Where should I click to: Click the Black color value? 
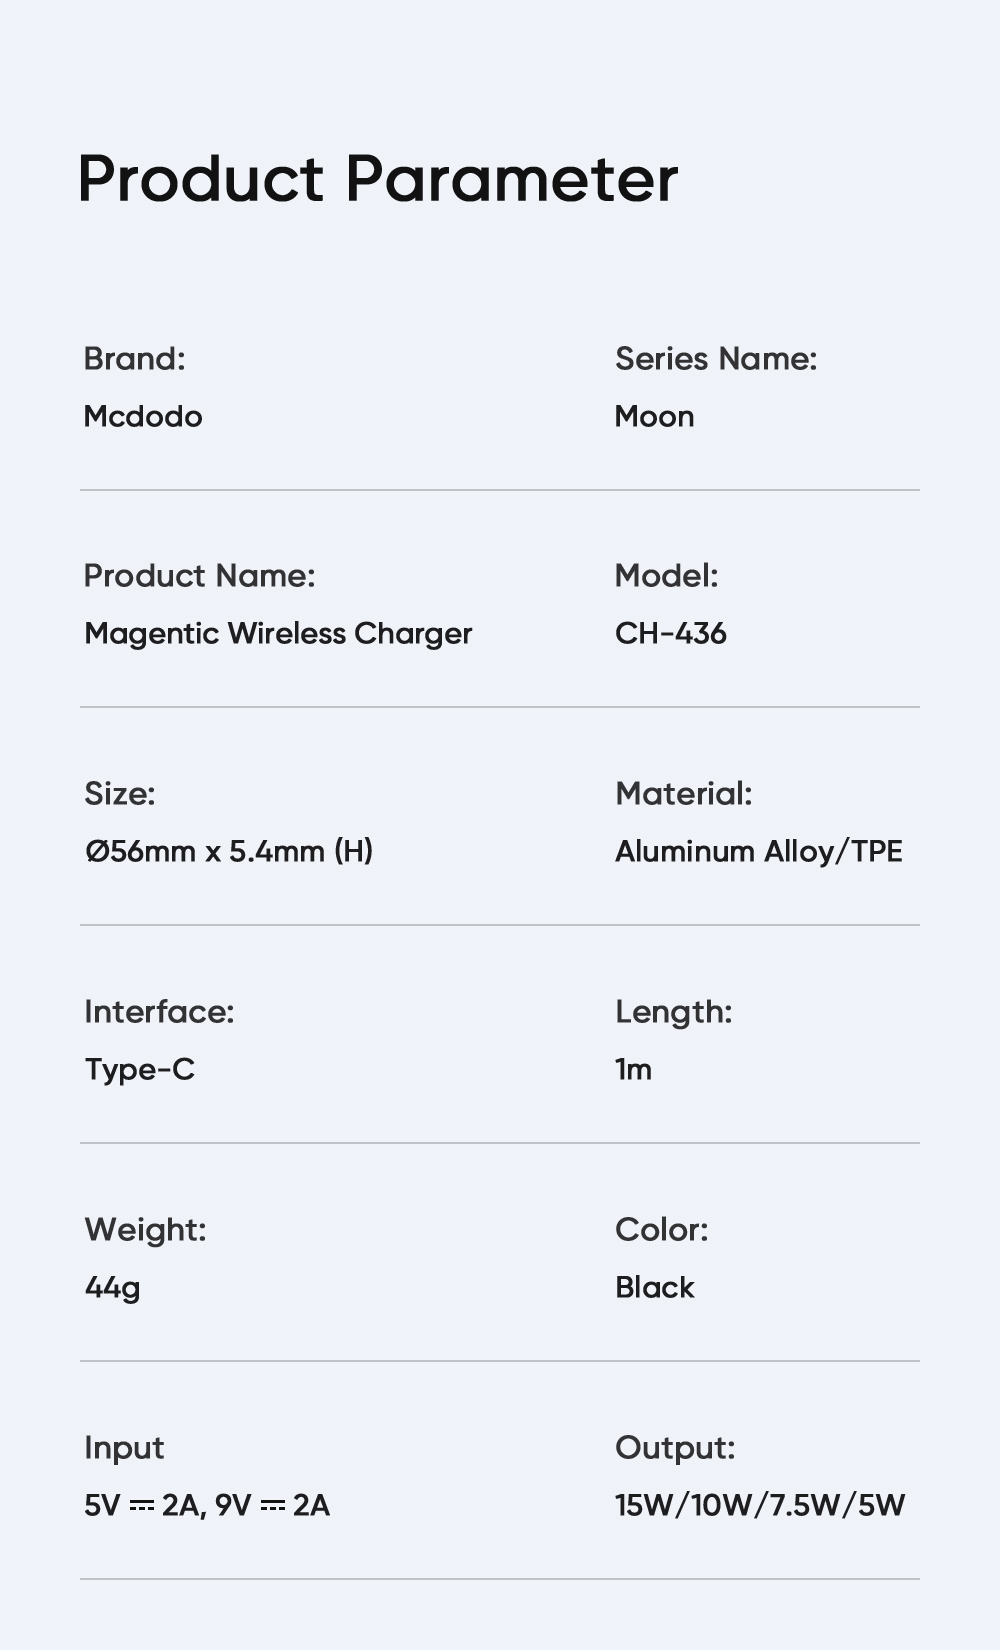coord(654,1287)
